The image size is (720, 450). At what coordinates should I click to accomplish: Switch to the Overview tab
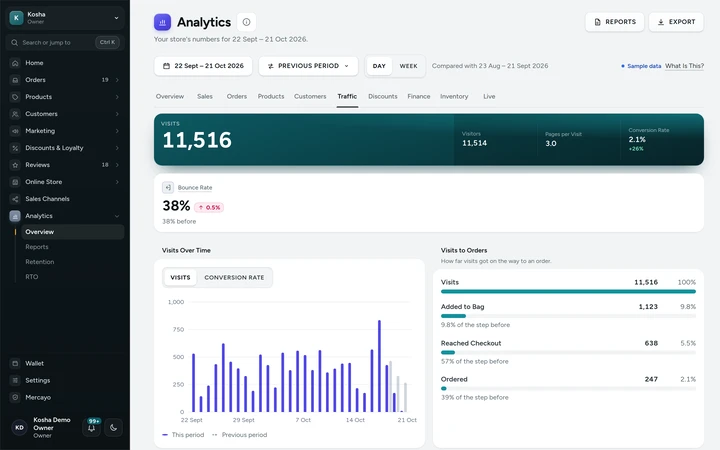pos(170,96)
